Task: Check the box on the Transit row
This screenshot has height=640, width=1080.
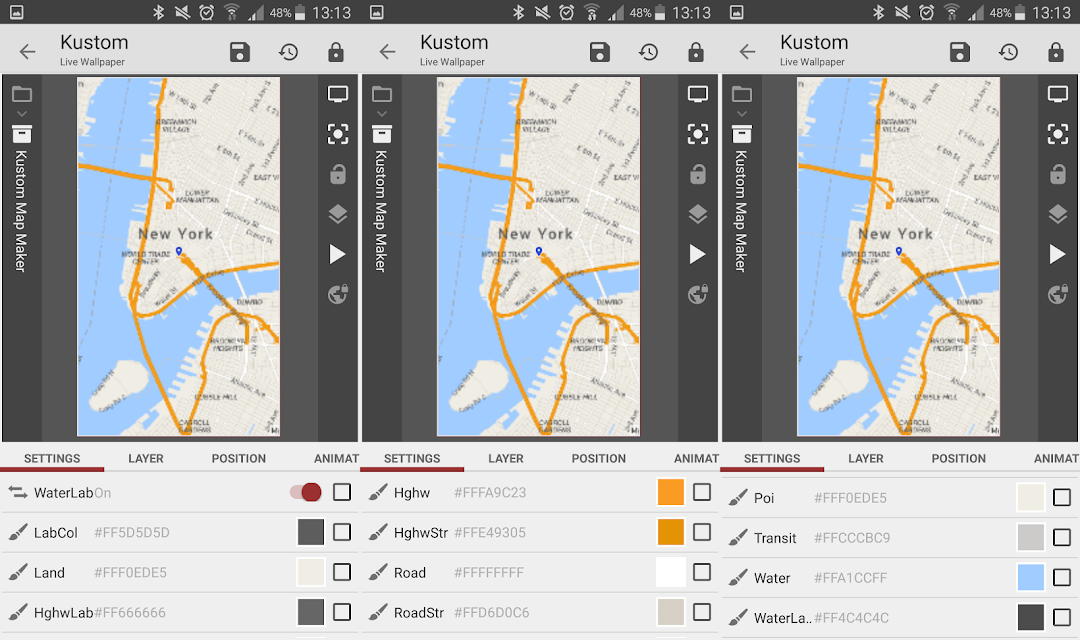Action: tap(1062, 537)
